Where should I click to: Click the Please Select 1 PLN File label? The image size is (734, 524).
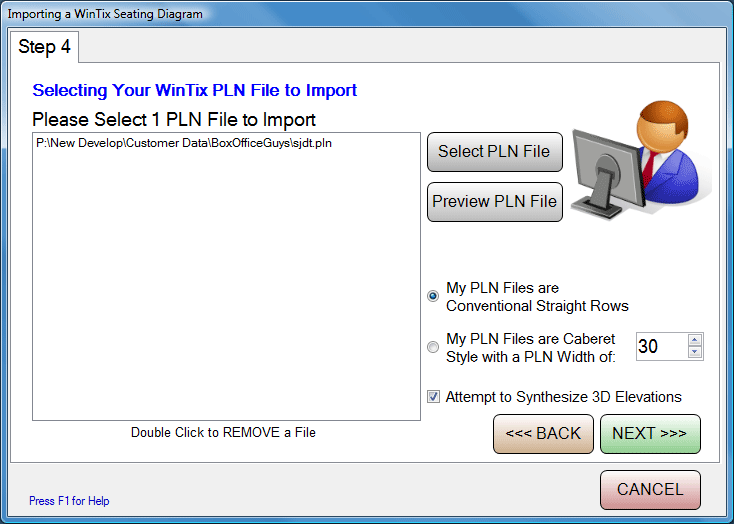pos(174,120)
